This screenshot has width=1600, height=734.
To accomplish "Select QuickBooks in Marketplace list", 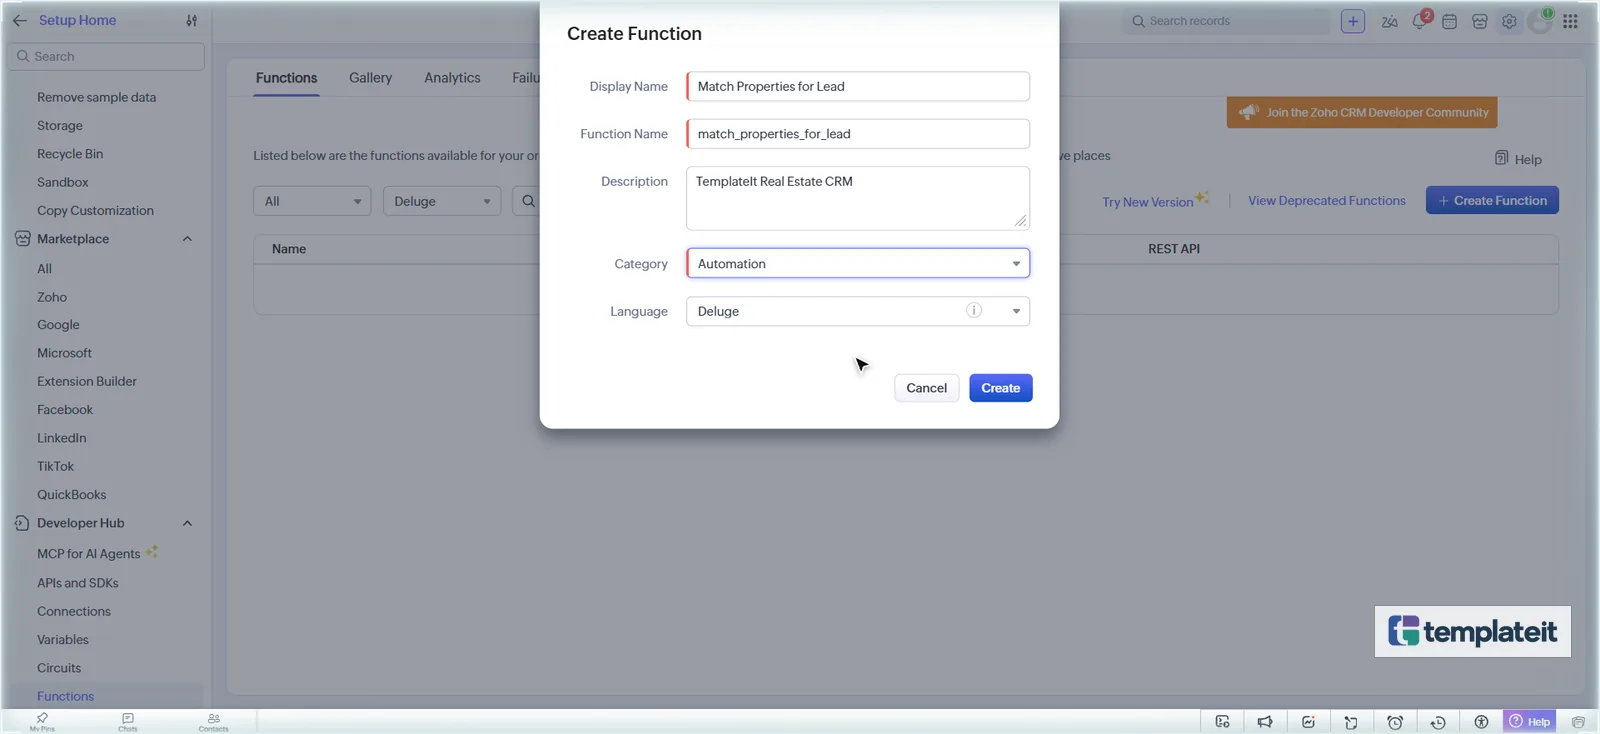I will tap(71, 494).
